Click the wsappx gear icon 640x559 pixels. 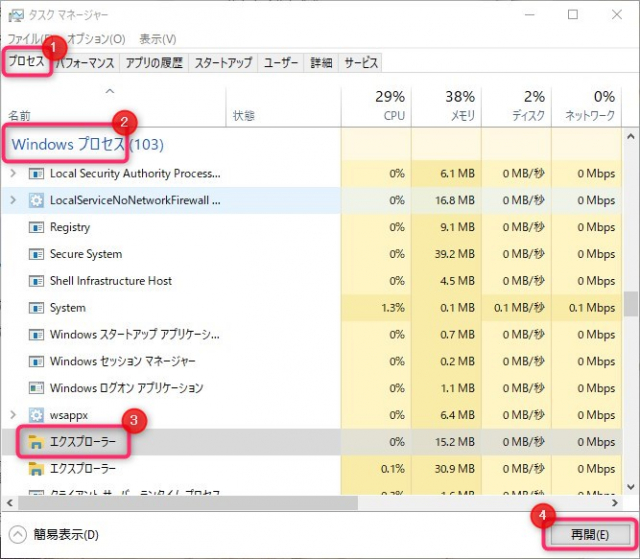pyautogui.click(x=36, y=415)
